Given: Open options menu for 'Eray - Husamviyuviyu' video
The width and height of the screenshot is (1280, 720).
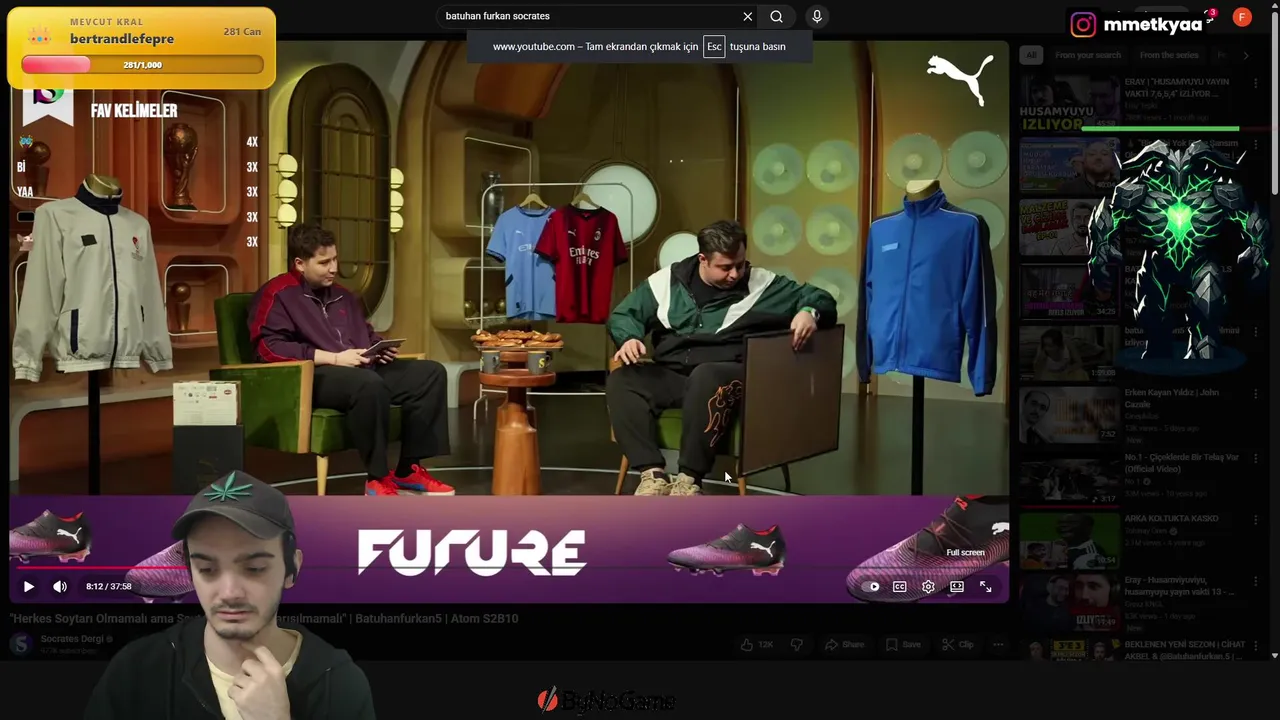Looking at the screenshot, I should (x=1256, y=582).
